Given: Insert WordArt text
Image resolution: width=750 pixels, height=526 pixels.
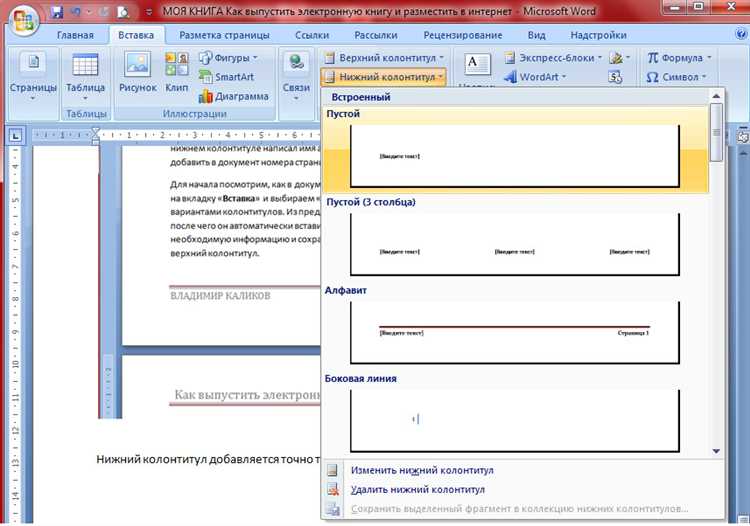Looking at the screenshot, I should pyautogui.click(x=535, y=77).
